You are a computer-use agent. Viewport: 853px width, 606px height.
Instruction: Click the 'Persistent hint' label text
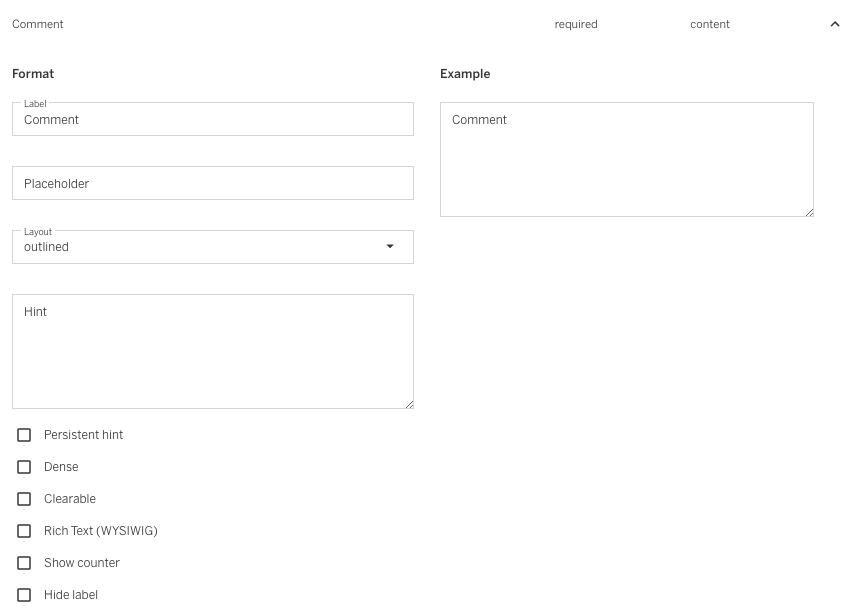[x=84, y=435]
